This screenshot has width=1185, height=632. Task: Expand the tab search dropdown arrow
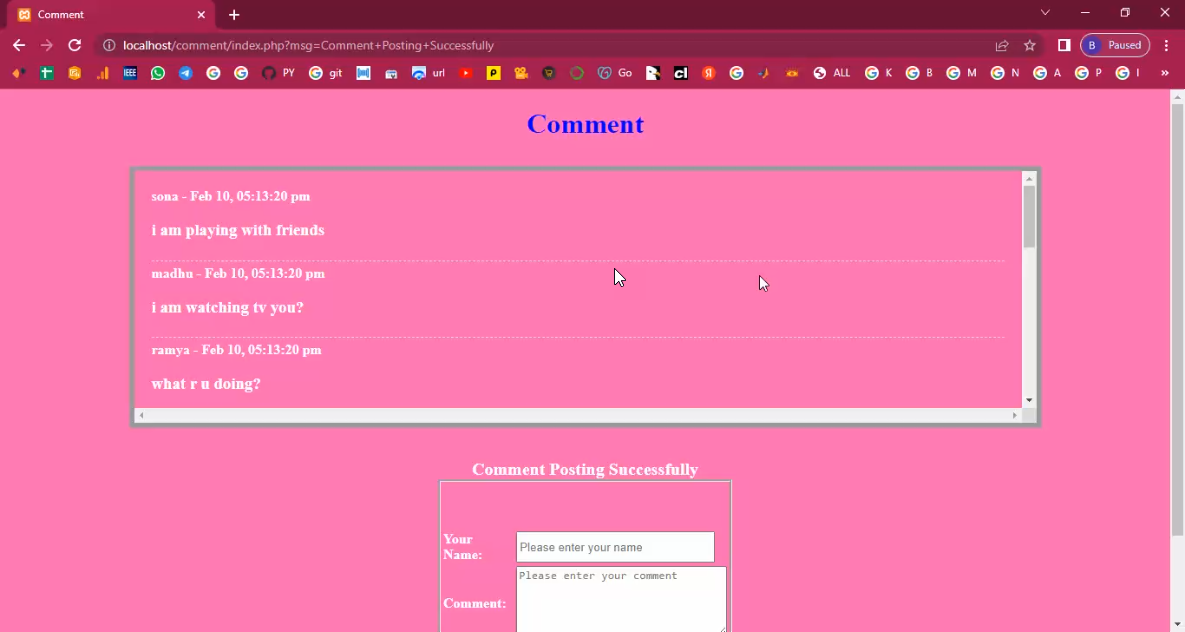tap(1045, 13)
